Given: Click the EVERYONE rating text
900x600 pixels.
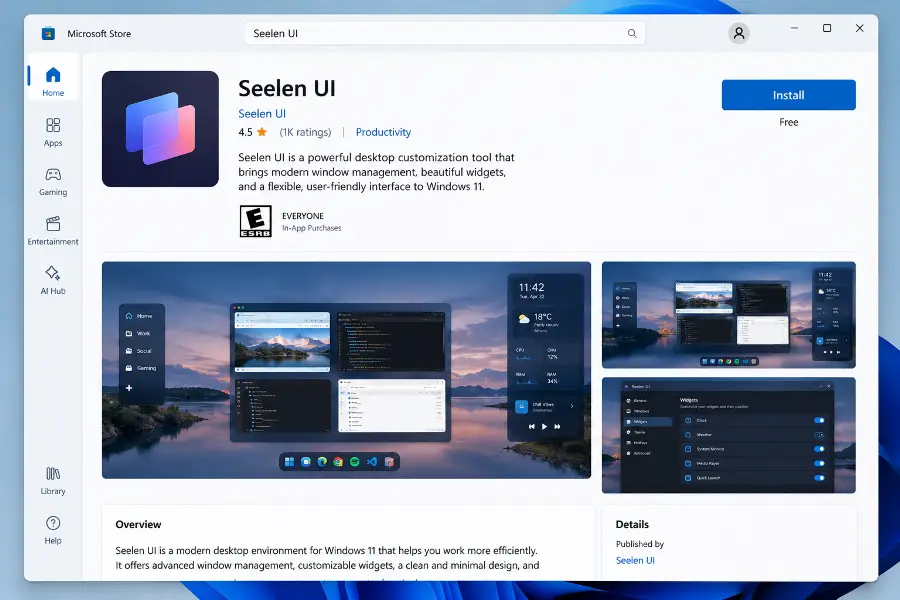Looking at the screenshot, I should click(303, 216).
